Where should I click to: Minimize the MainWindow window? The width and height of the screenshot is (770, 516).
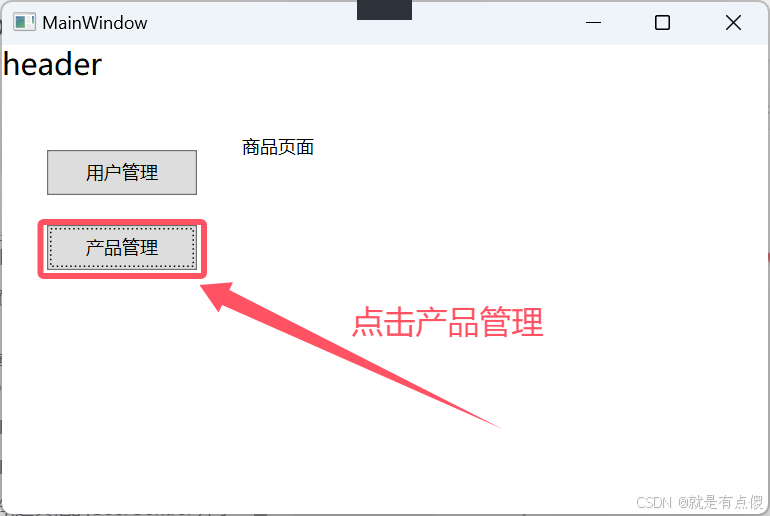(x=593, y=23)
